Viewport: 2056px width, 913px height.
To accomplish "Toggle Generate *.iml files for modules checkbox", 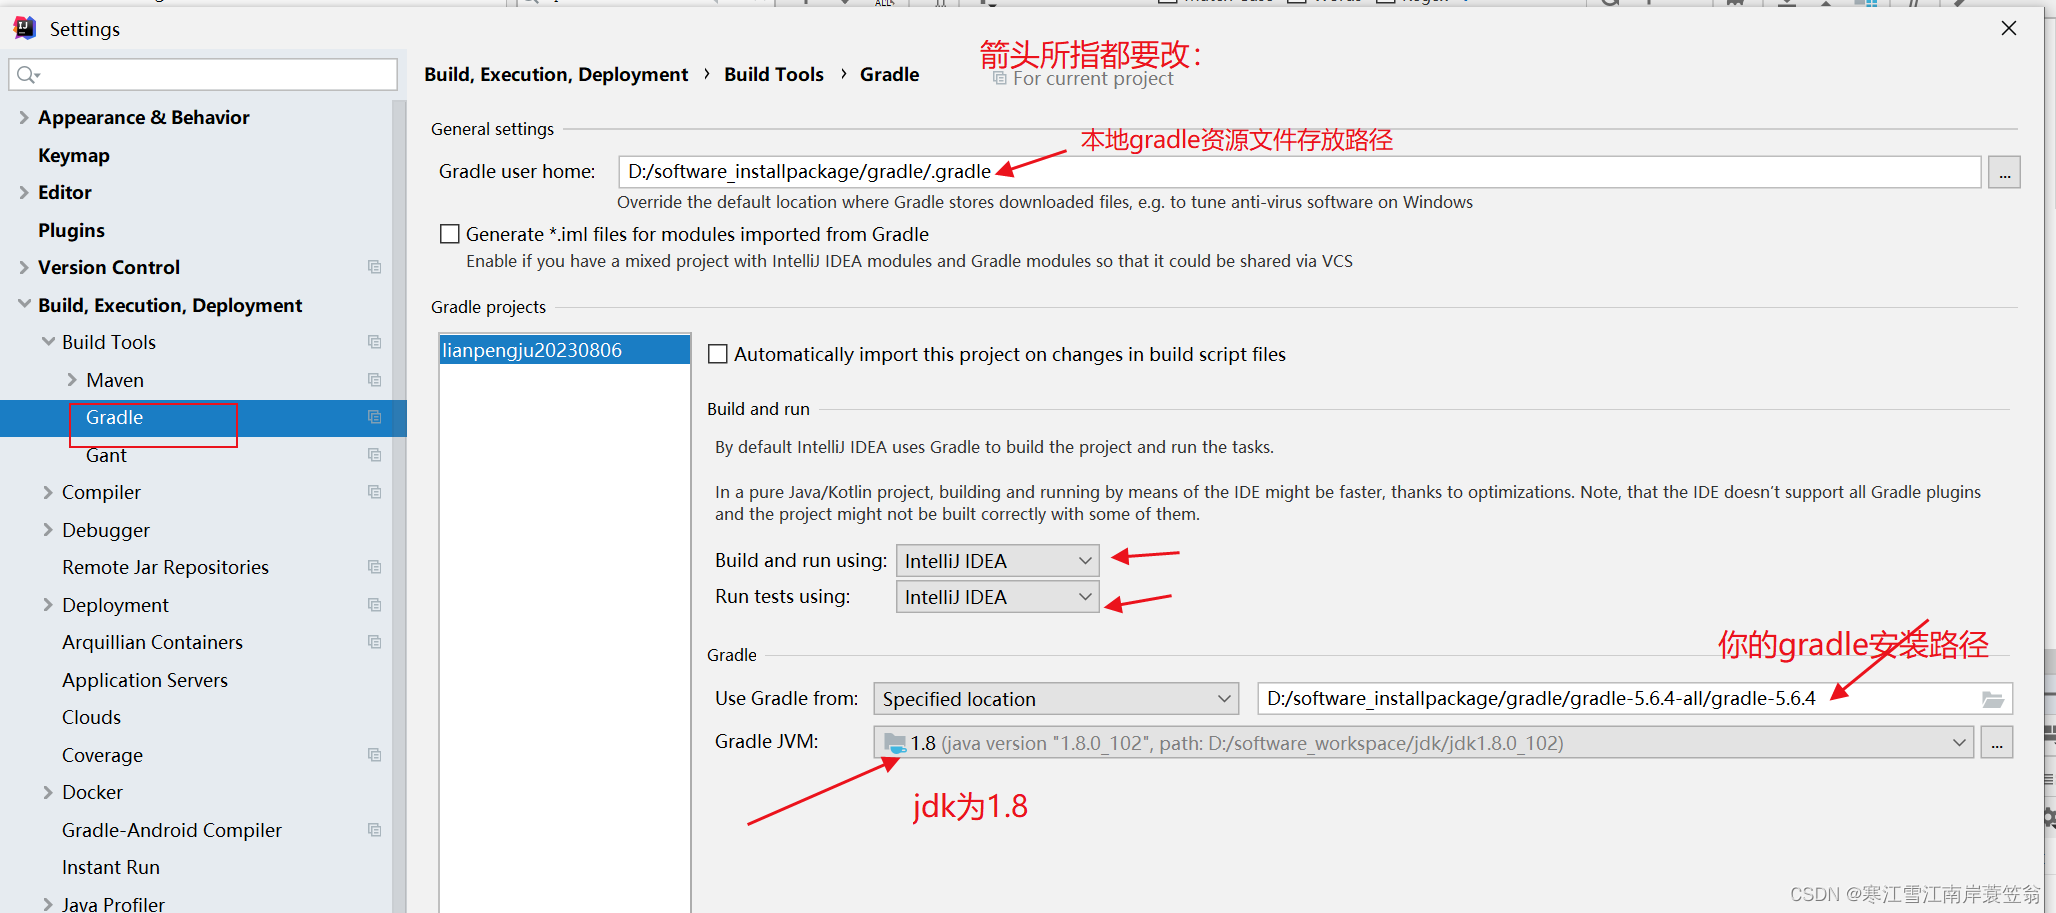I will coord(450,234).
